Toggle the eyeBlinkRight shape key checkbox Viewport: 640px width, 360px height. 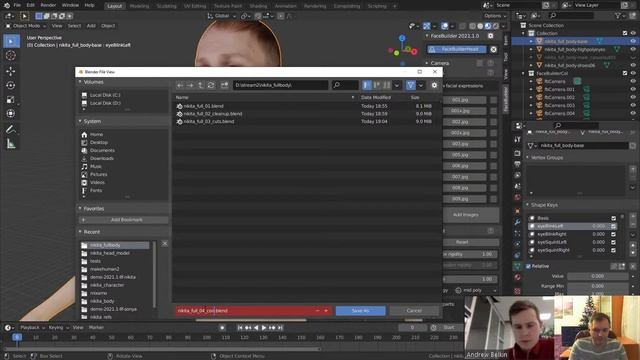click(x=613, y=234)
